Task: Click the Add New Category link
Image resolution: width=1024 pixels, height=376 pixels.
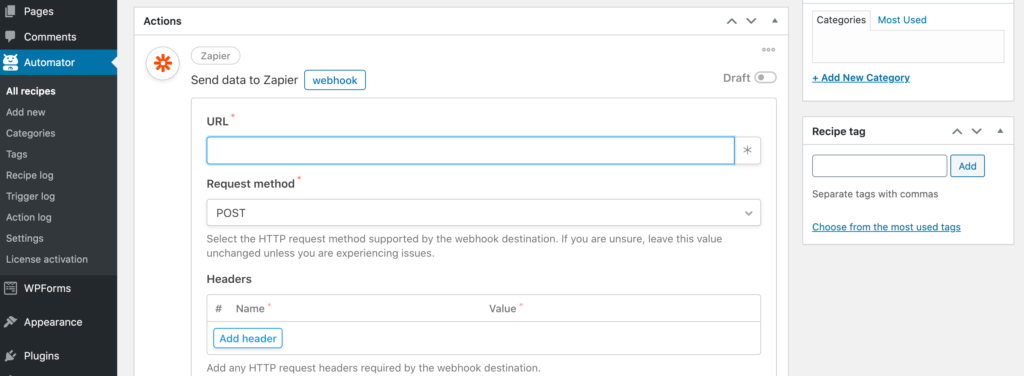Action: [x=861, y=78]
